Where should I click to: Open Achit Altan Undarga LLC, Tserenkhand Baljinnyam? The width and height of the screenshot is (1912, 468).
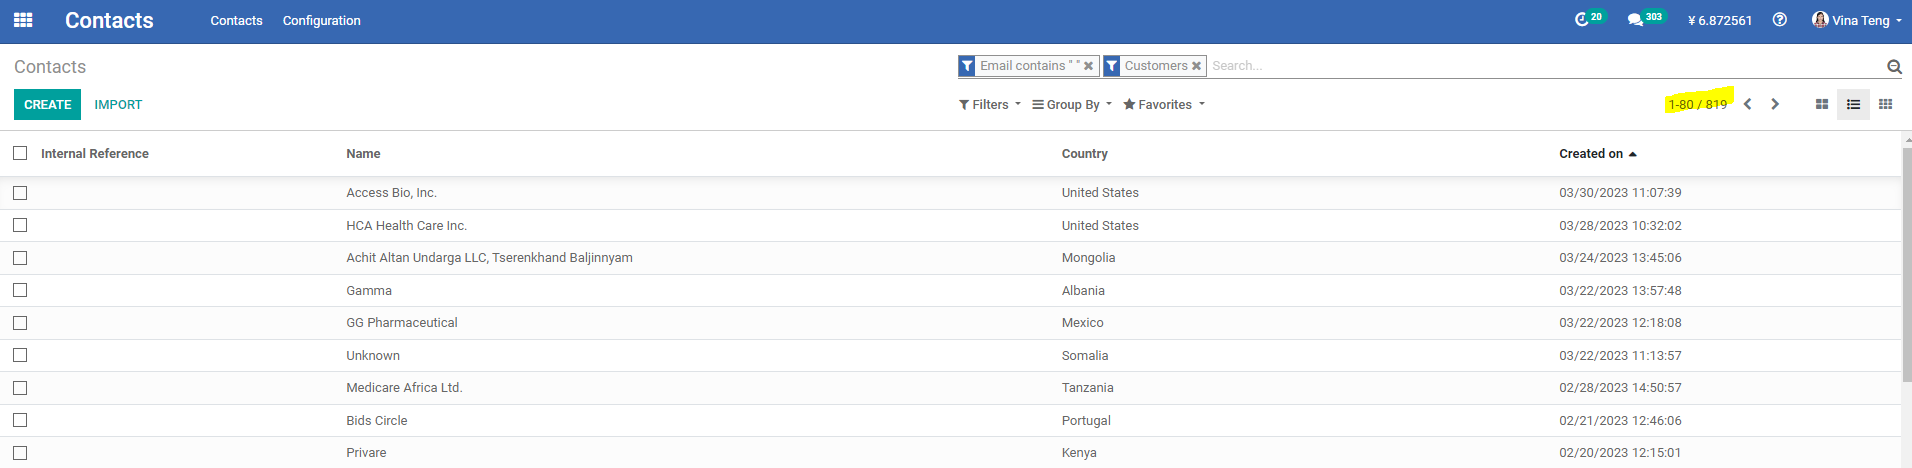click(x=489, y=258)
